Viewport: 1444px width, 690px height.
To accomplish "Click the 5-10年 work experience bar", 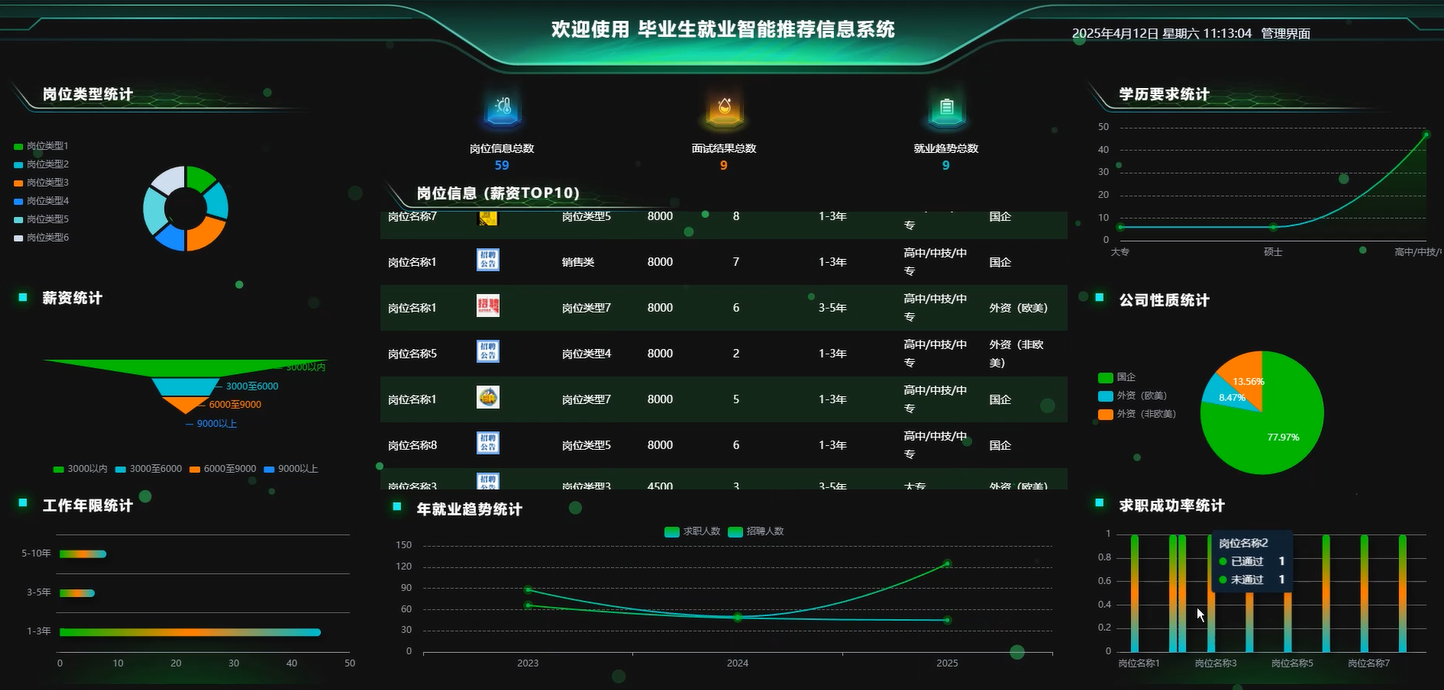I will [x=82, y=554].
